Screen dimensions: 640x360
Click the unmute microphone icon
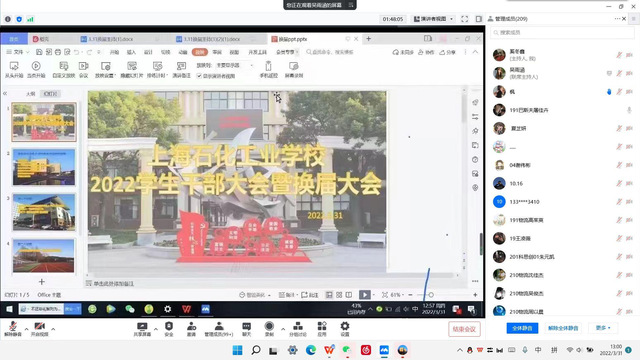[x=13, y=326]
